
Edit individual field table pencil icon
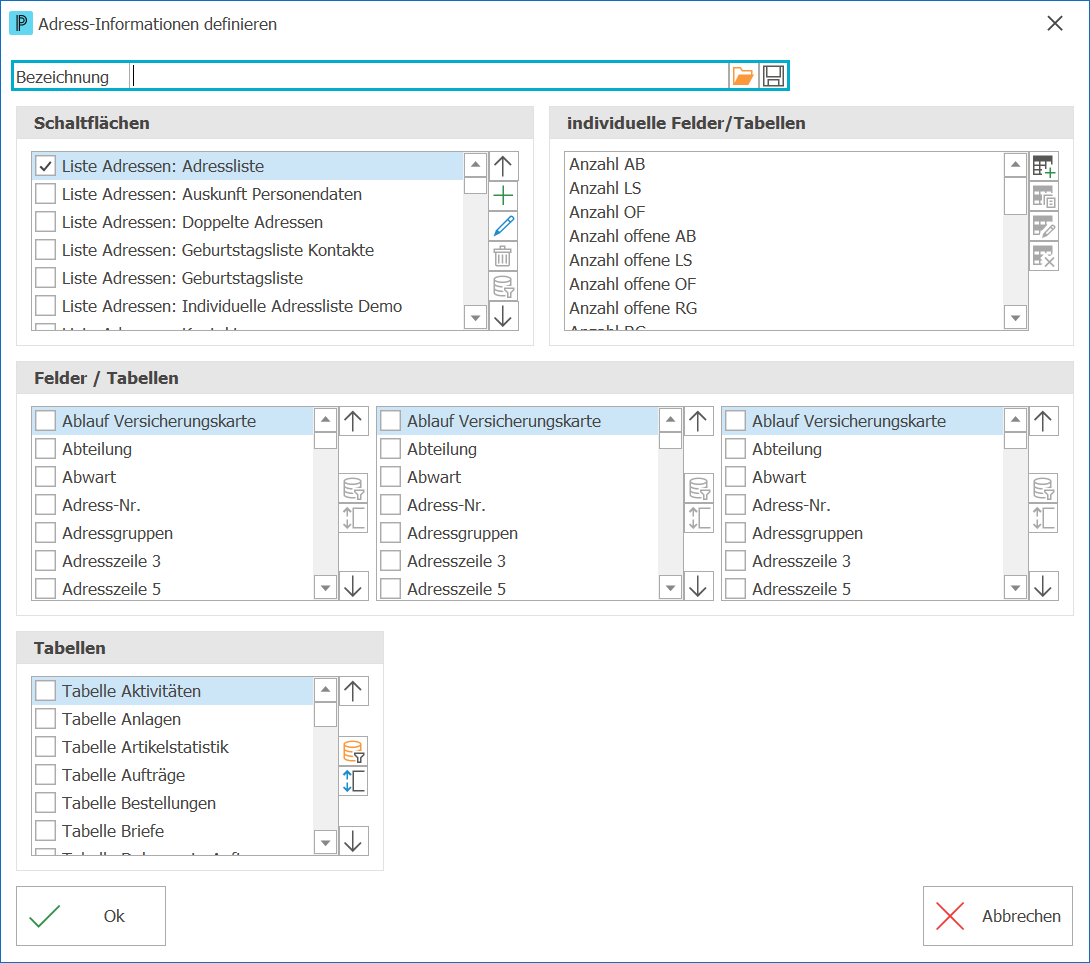pyautogui.click(x=1043, y=226)
